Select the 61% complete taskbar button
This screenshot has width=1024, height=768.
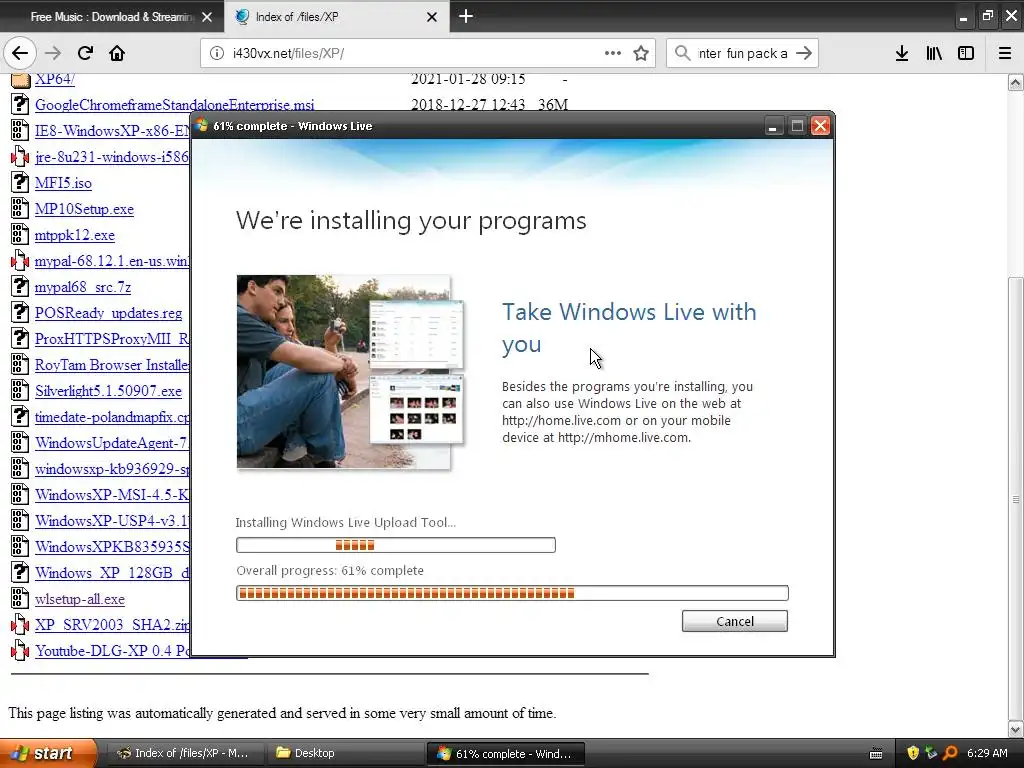point(505,753)
